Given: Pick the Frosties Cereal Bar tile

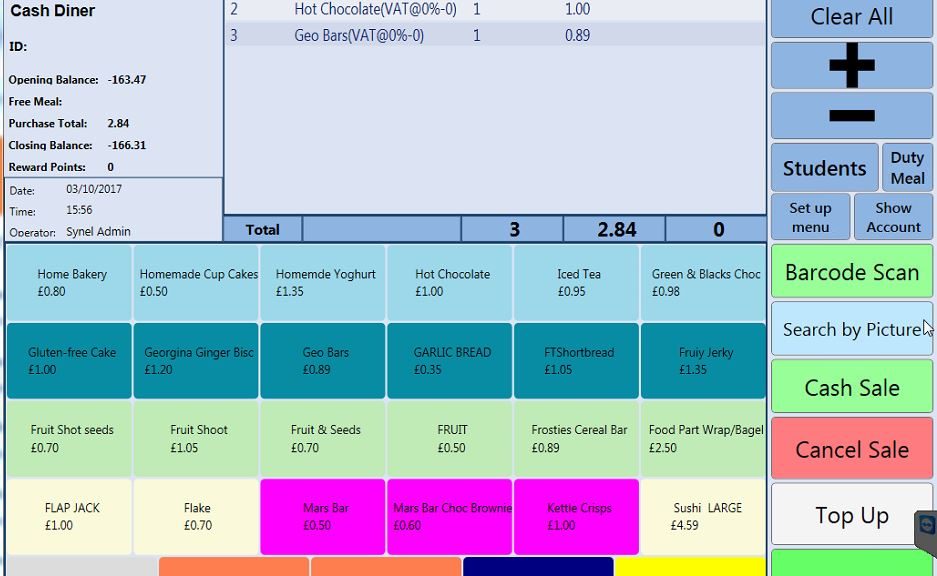Looking at the screenshot, I should tap(577, 439).
